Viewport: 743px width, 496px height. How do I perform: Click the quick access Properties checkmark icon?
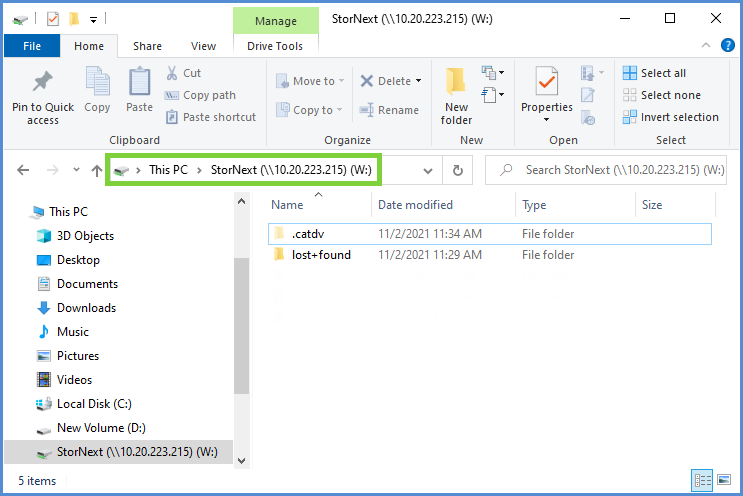pyautogui.click(x=53, y=19)
